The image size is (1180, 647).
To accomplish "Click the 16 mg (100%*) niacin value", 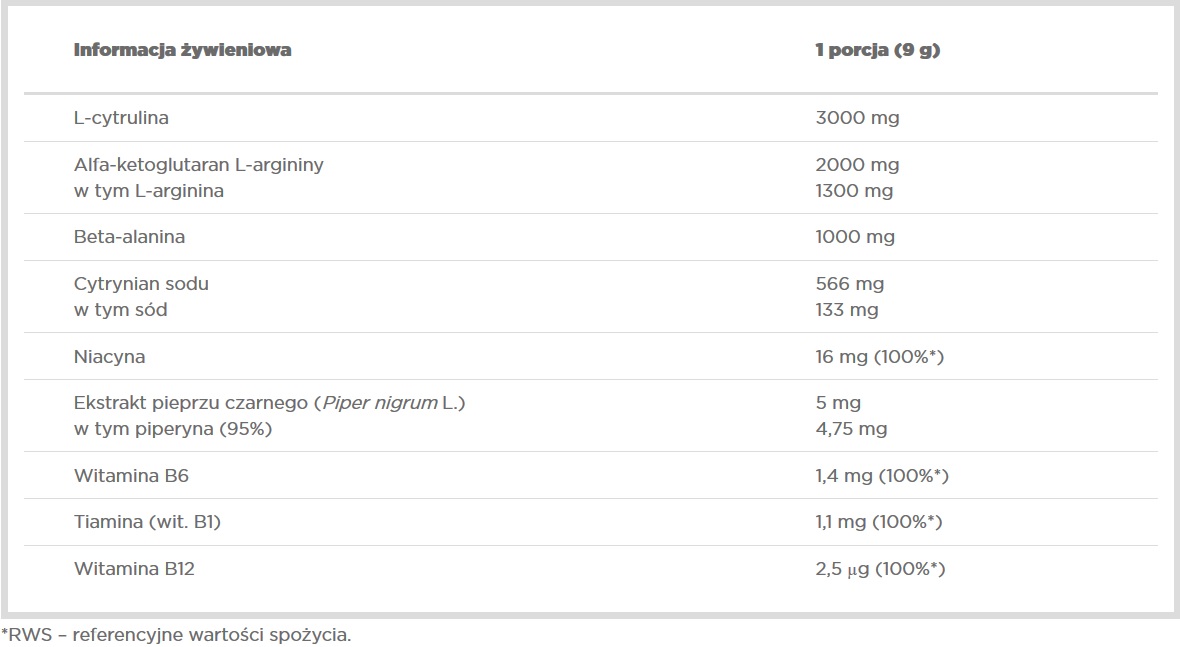I will point(880,356).
